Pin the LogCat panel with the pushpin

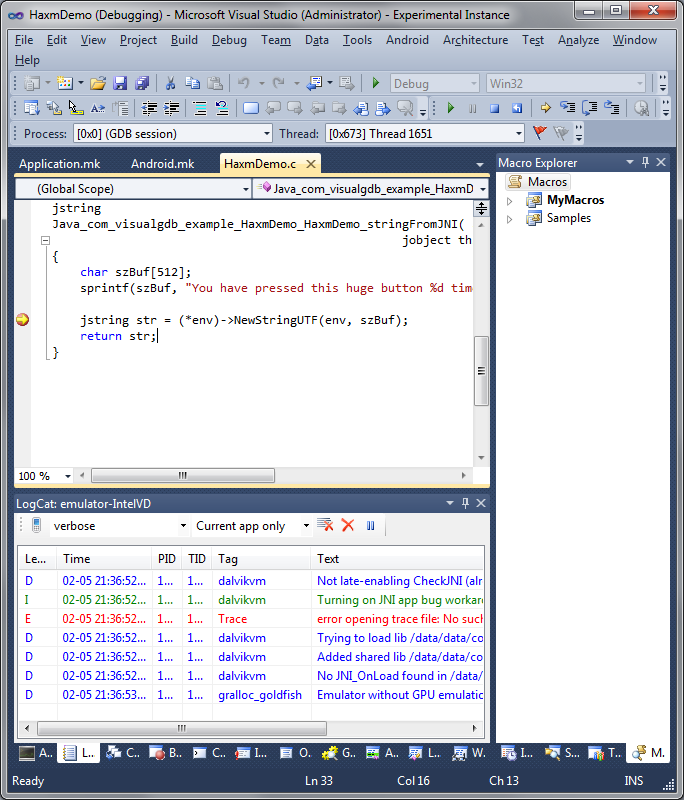465,503
